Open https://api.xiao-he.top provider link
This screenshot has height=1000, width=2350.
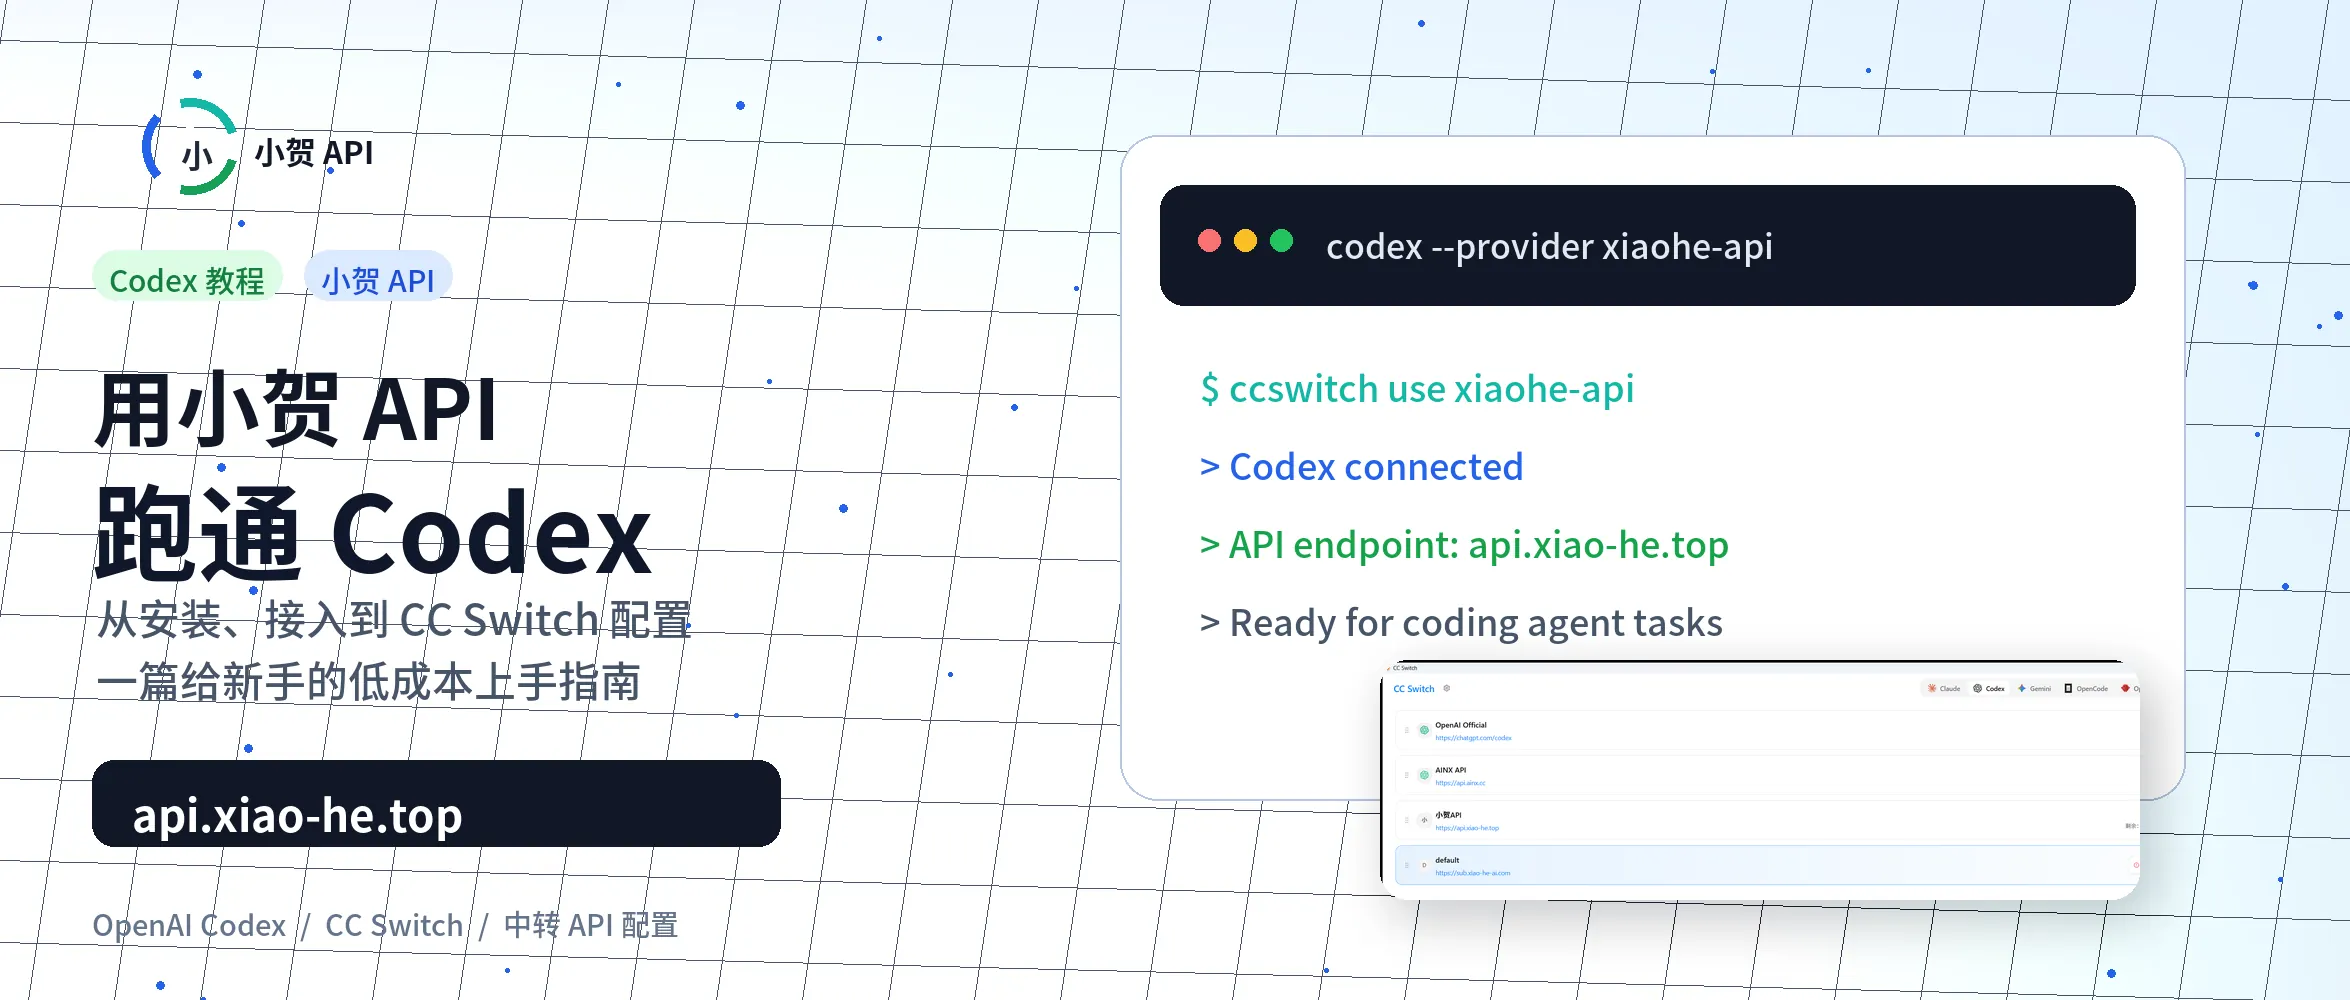[1467, 828]
